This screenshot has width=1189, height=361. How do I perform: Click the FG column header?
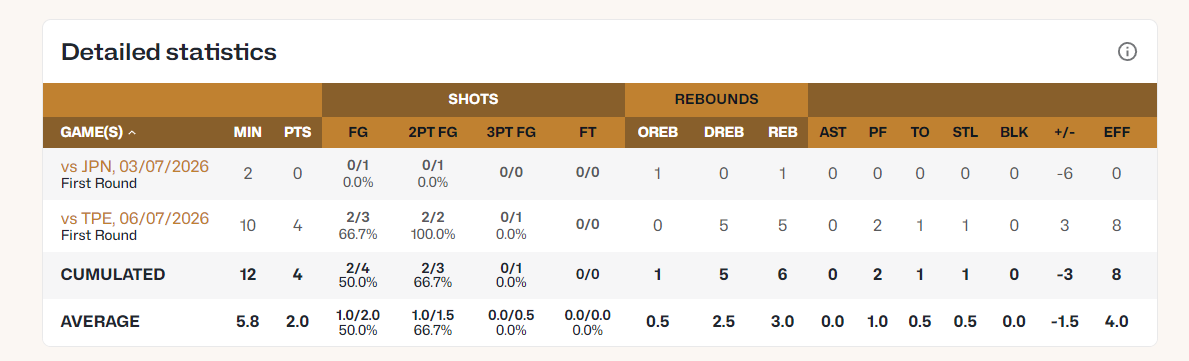click(x=357, y=132)
